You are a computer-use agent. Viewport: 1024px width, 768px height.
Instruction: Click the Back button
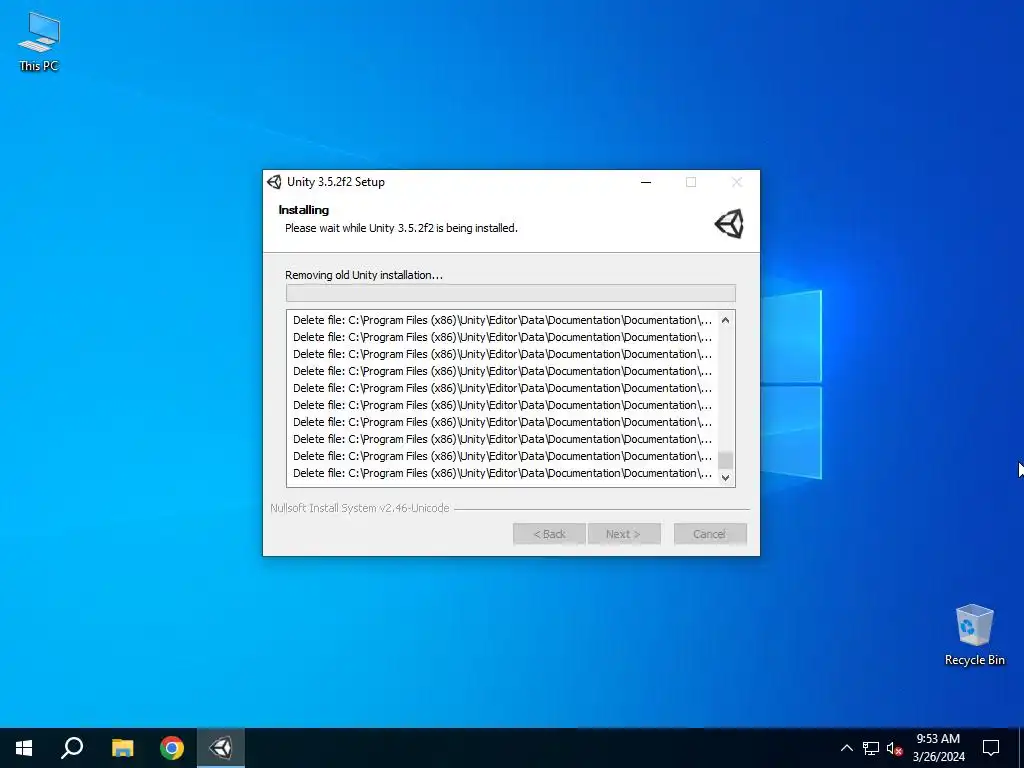(549, 534)
